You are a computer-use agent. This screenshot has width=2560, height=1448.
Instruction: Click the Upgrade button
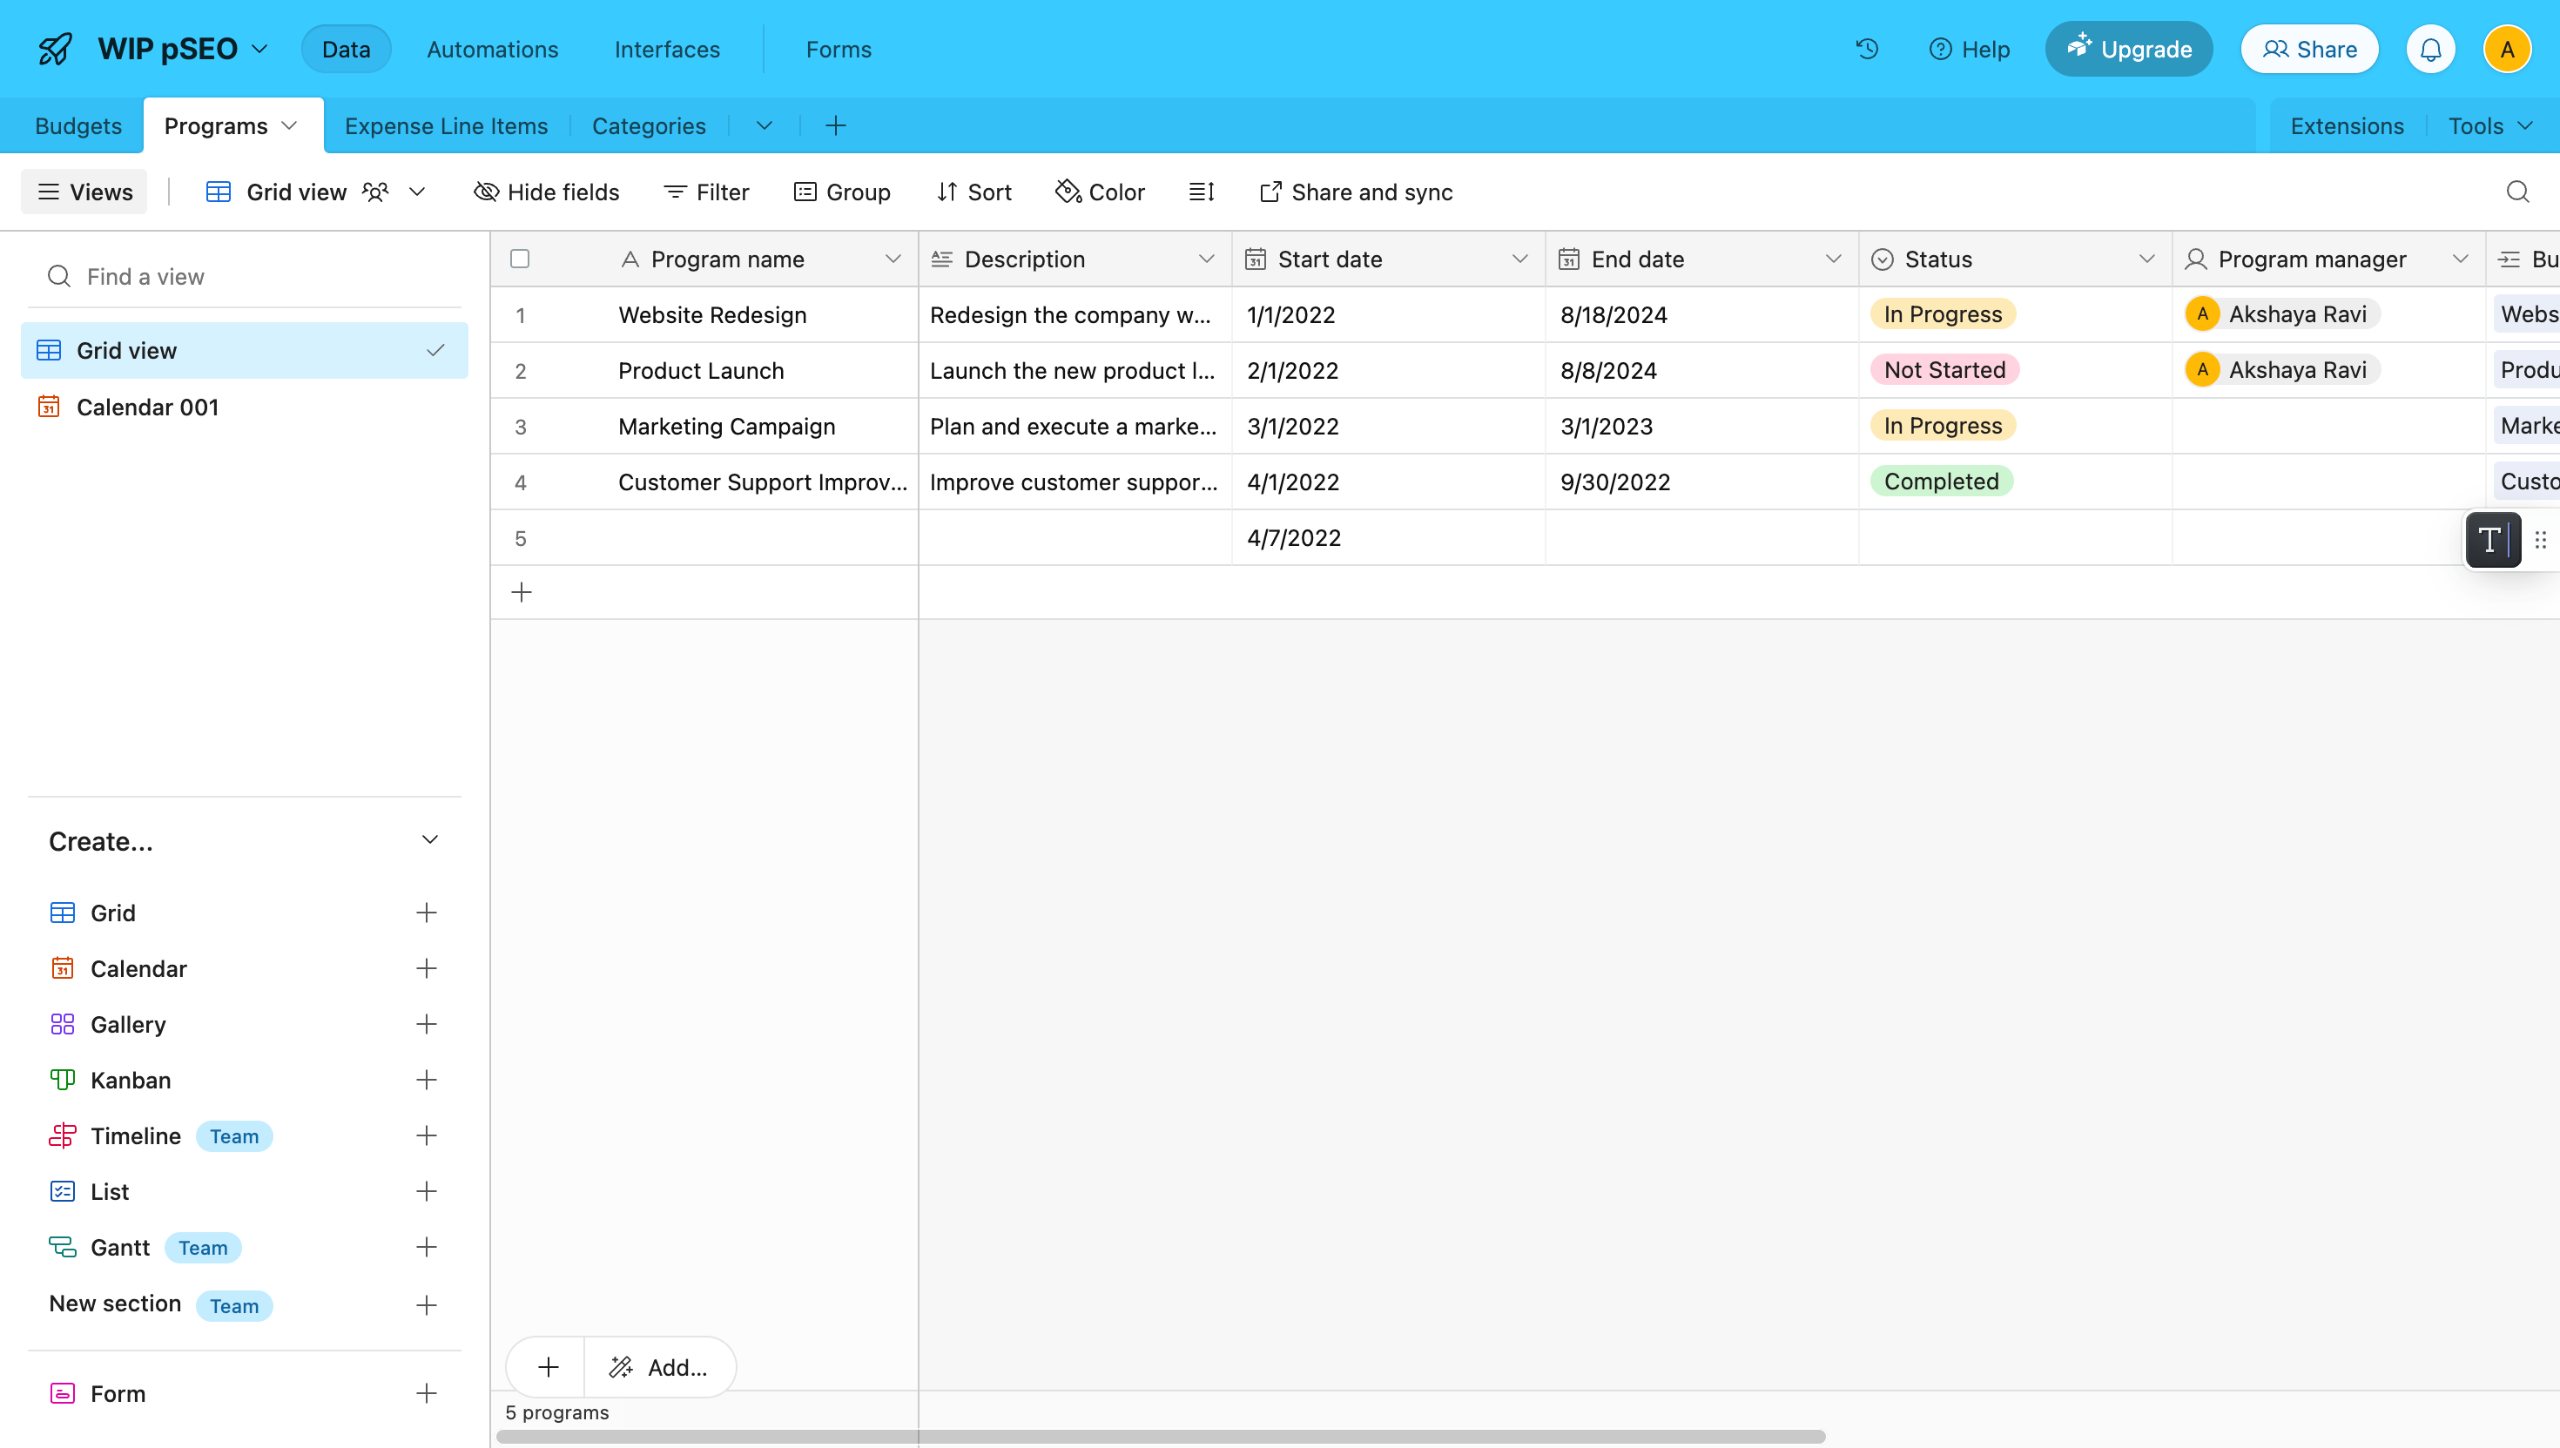(2128, 49)
